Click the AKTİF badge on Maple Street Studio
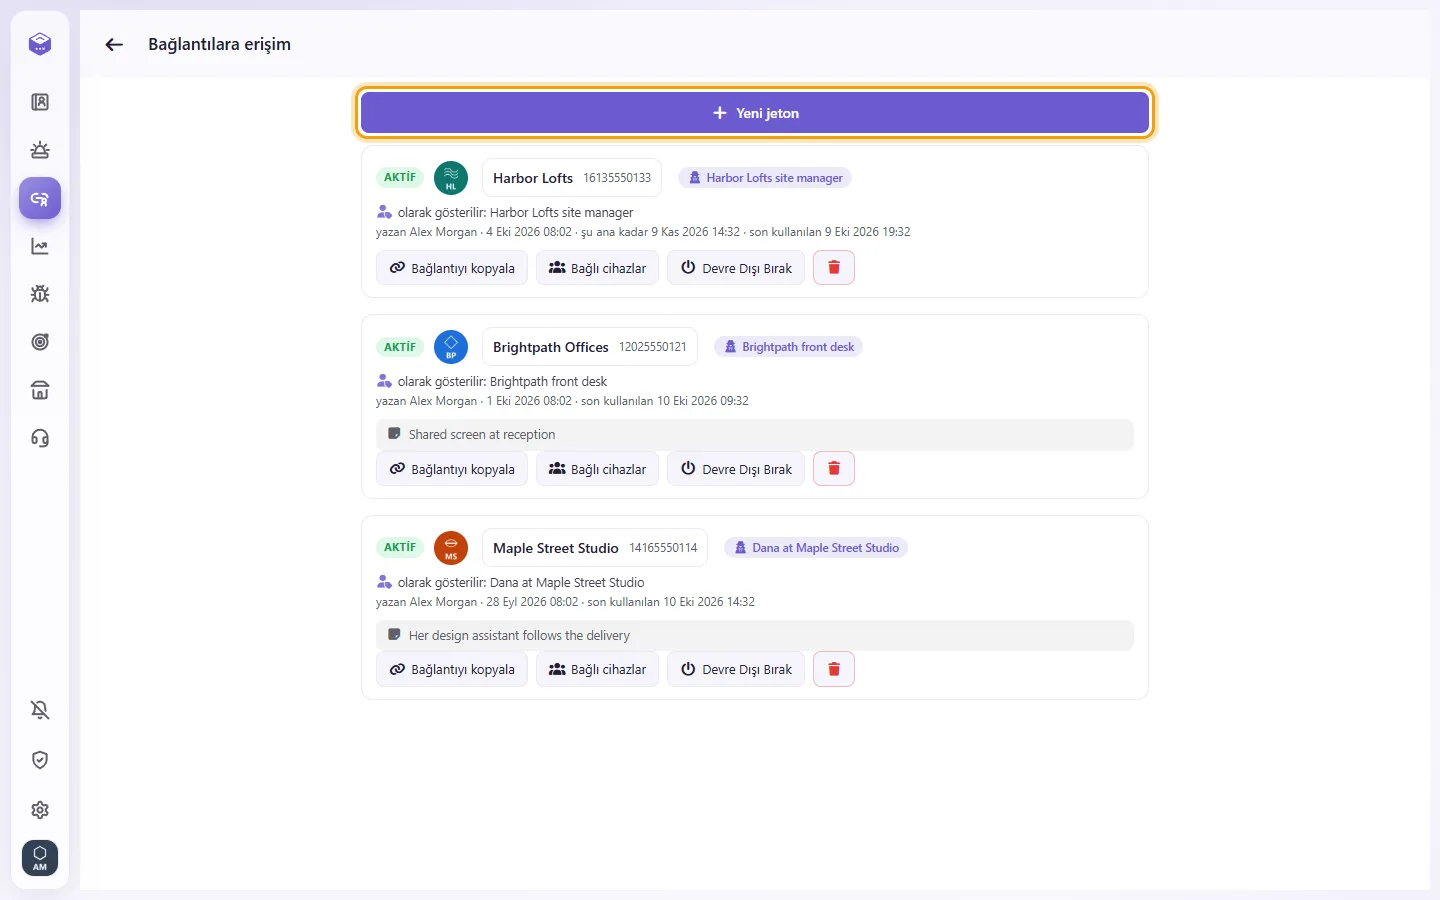The width and height of the screenshot is (1440, 900). 400,548
